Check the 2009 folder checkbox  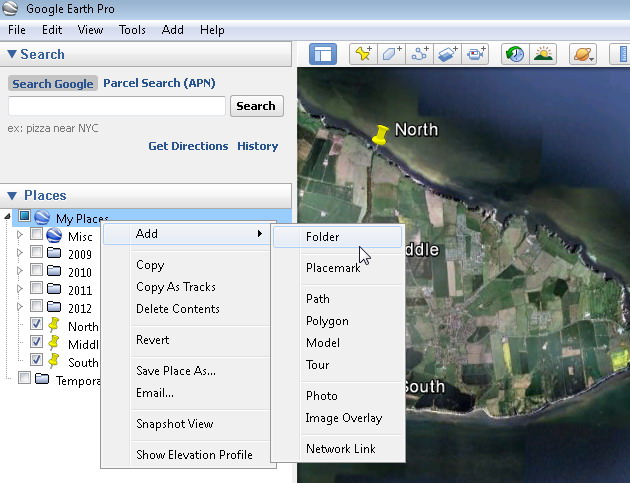(36, 252)
